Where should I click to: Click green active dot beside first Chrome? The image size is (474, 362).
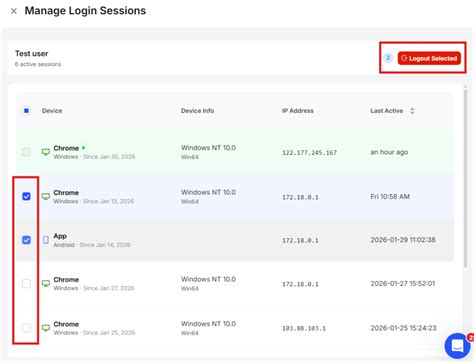pyautogui.click(x=84, y=148)
